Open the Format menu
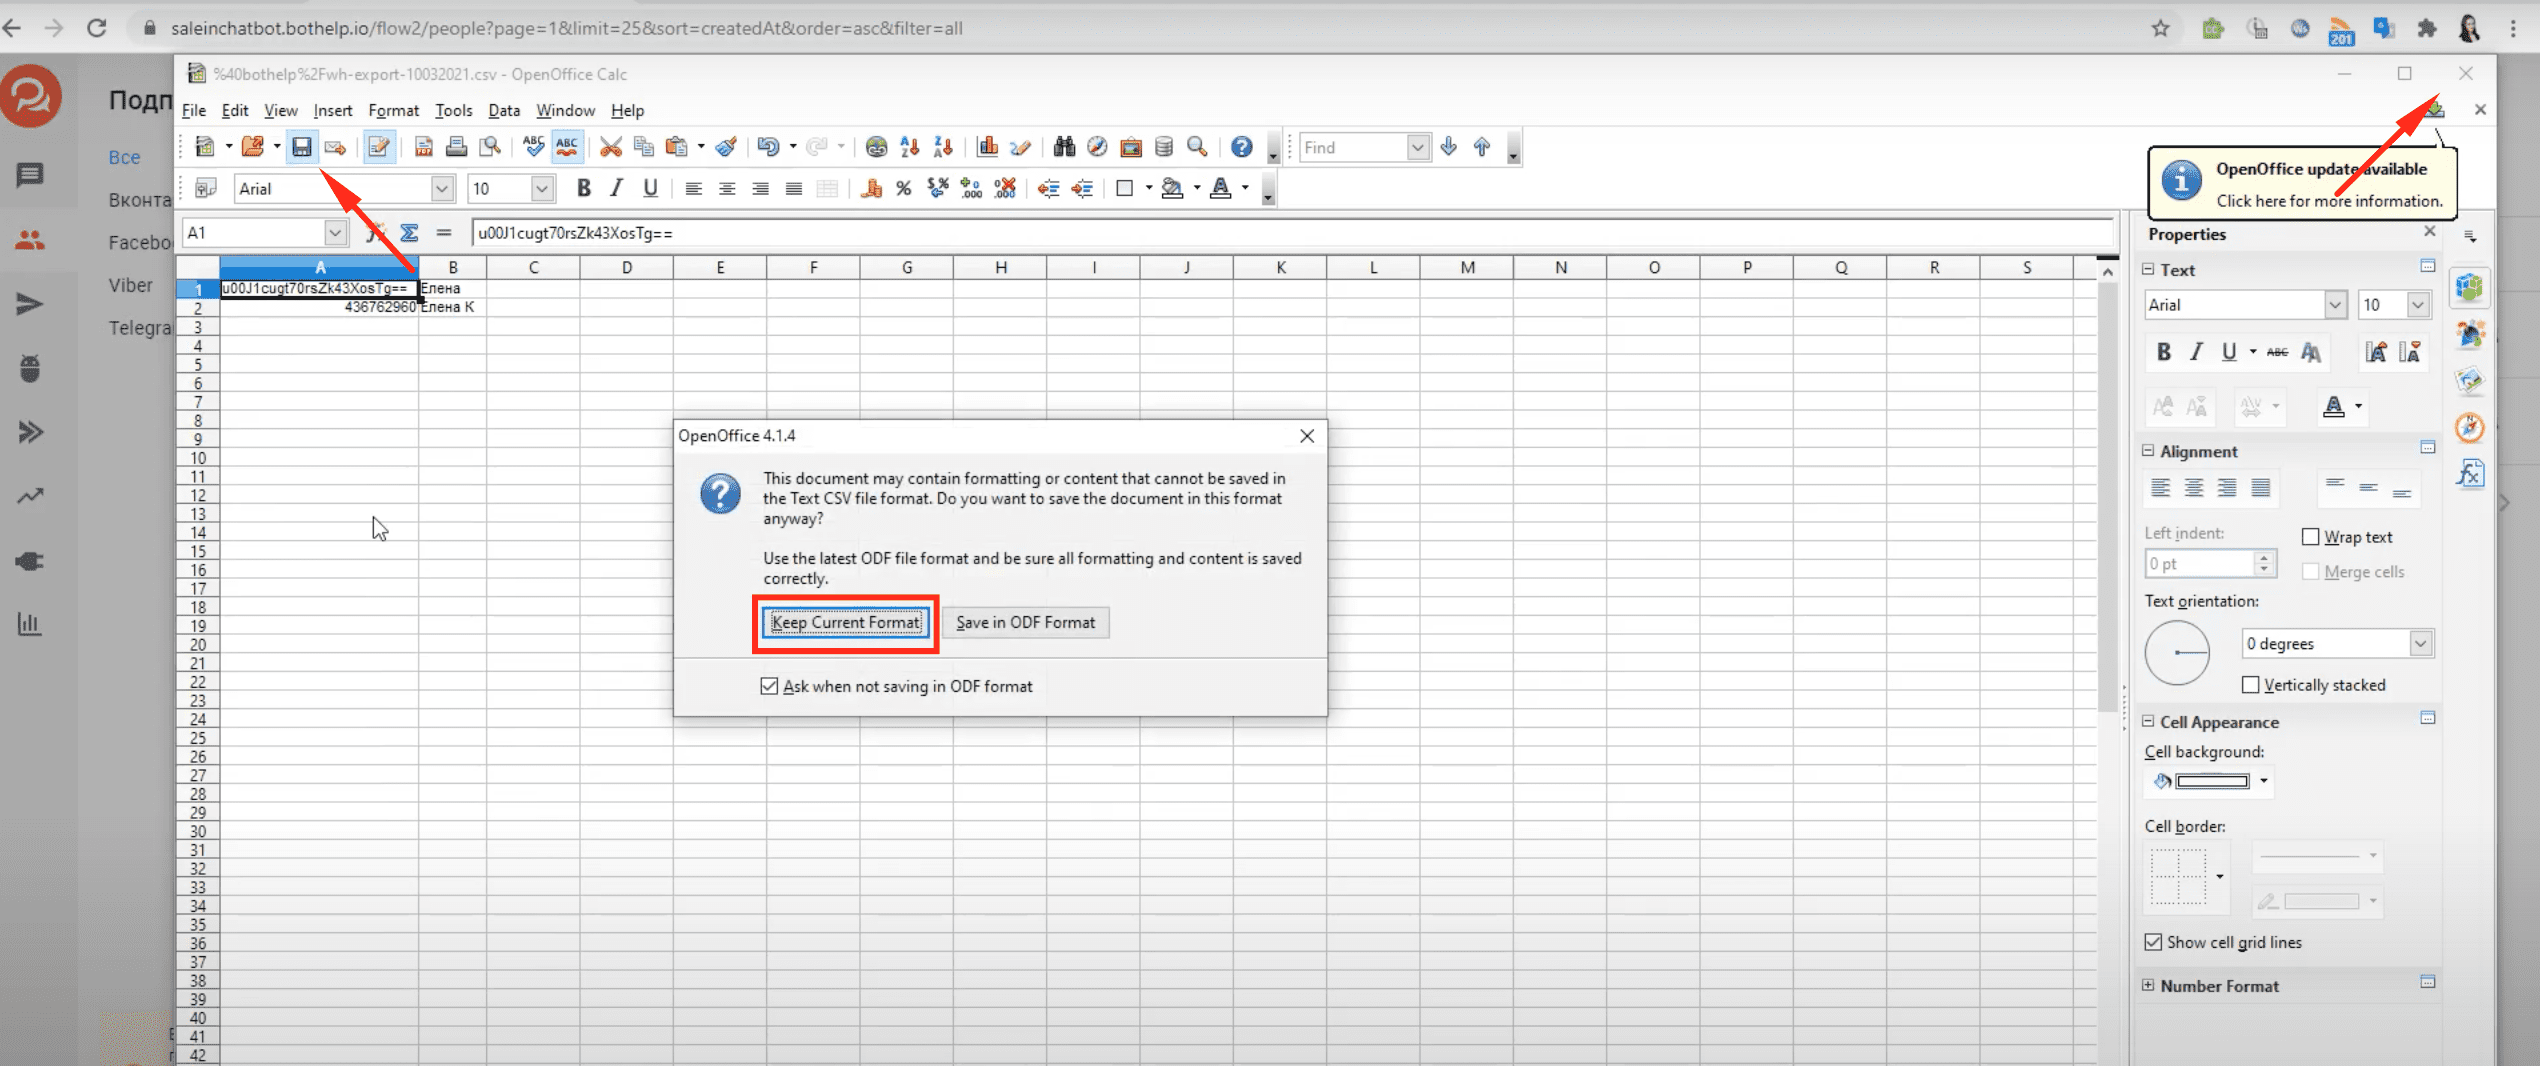Image resolution: width=2540 pixels, height=1066 pixels. (x=393, y=110)
